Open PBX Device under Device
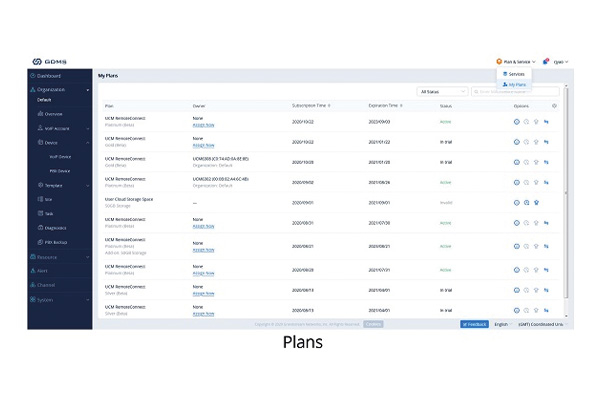Screen dimensions: 600x400 (60, 171)
